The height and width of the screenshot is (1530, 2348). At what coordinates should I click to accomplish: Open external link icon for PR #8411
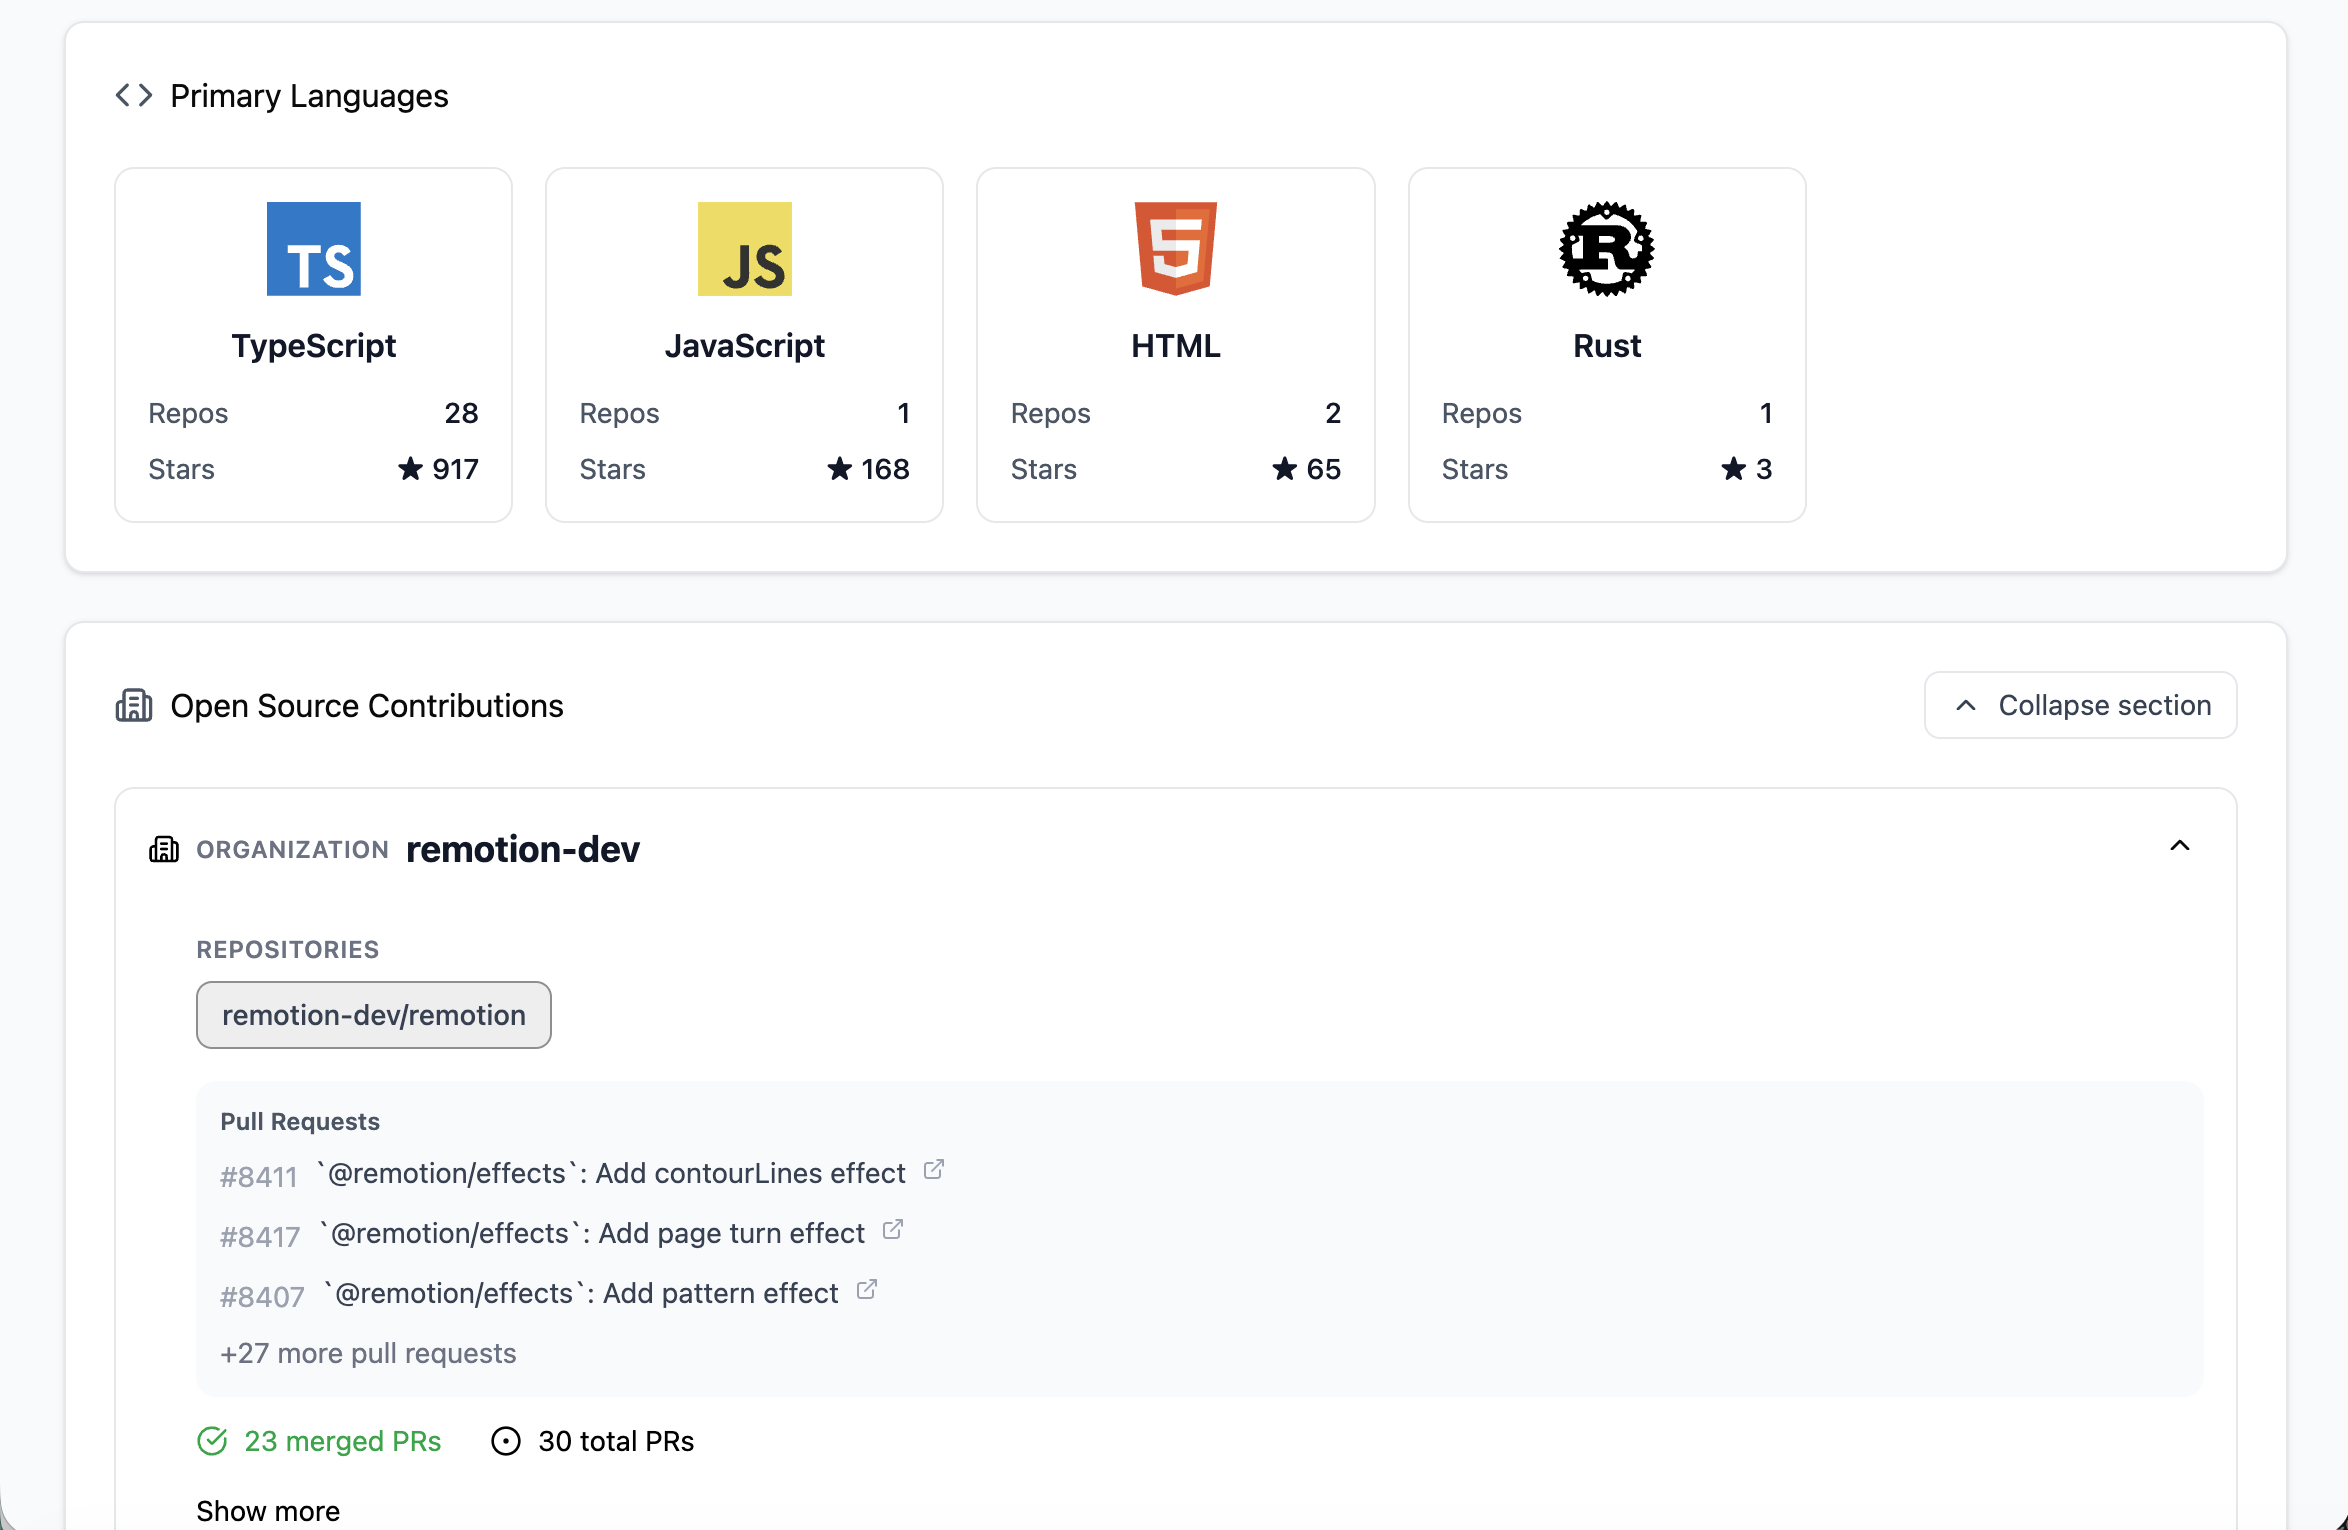tap(933, 1169)
